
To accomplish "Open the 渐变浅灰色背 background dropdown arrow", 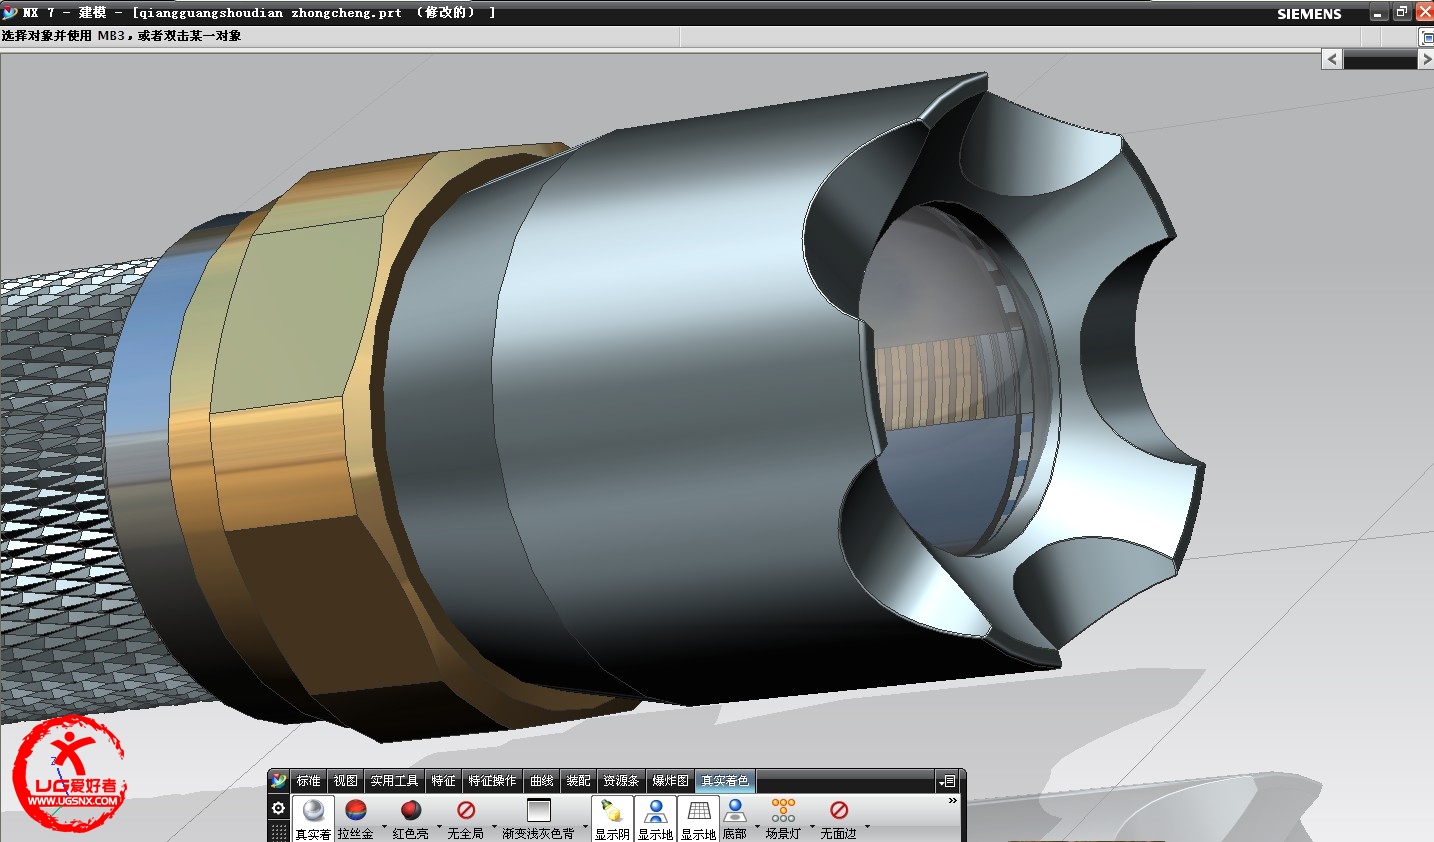I will [585, 826].
